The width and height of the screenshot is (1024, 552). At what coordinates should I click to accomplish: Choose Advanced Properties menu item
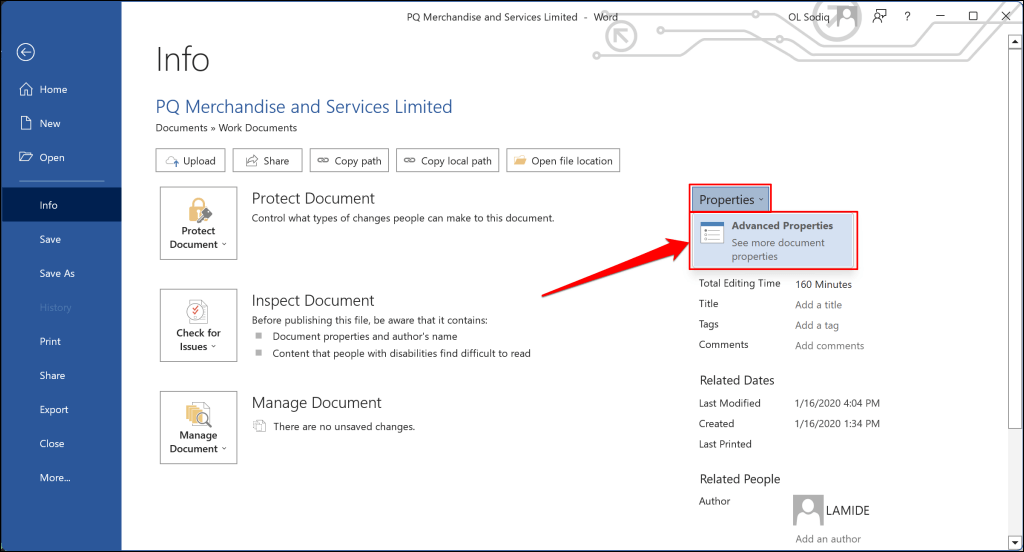[x=774, y=240]
